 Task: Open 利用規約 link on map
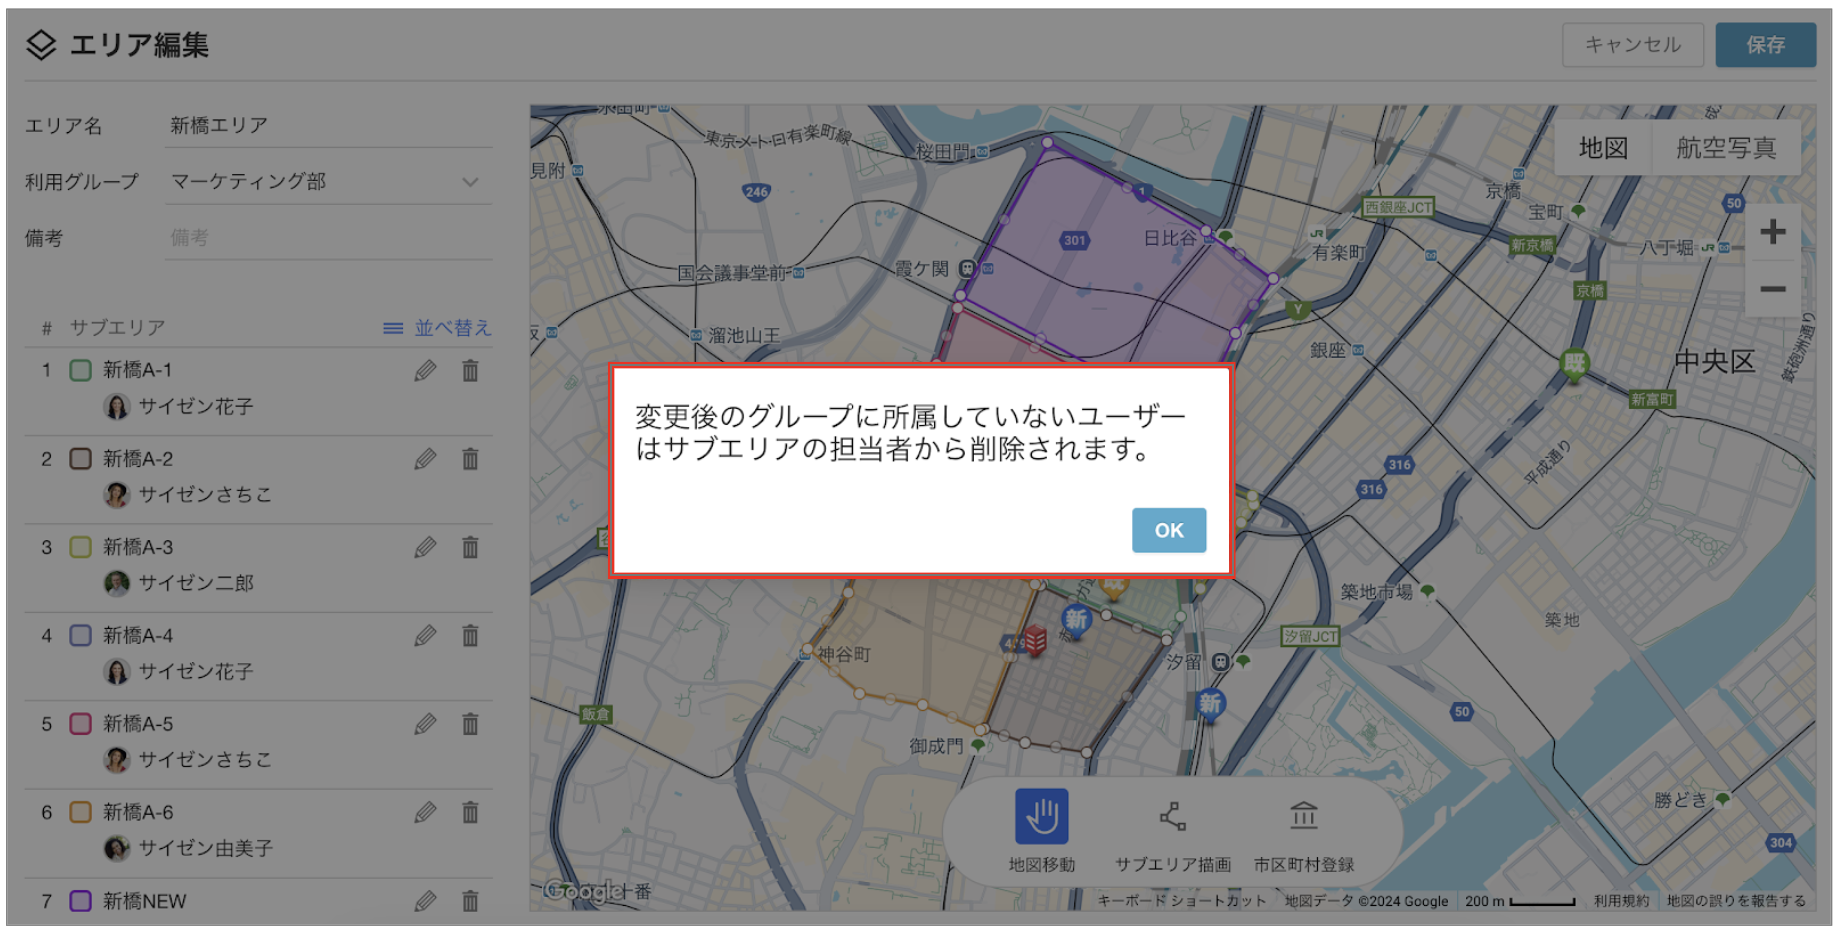[1622, 901]
